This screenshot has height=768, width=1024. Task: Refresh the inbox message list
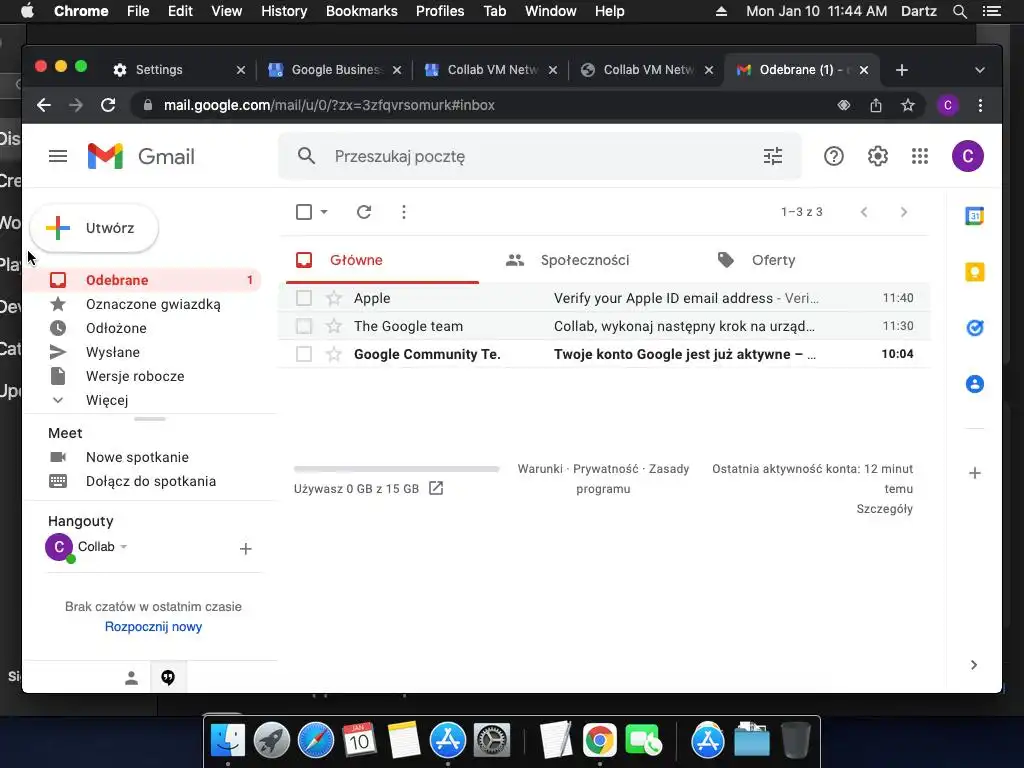pyautogui.click(x=364, y=212)
